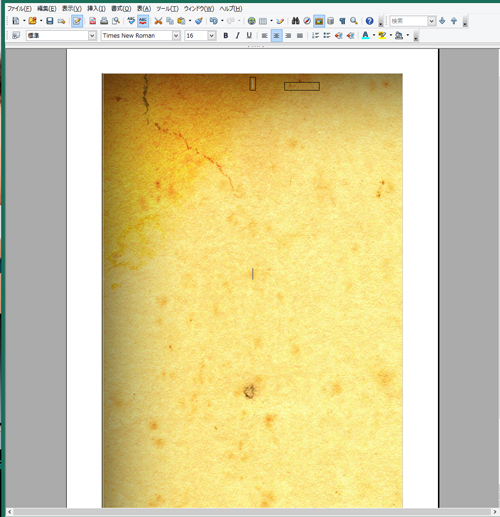Open a file with the folder icon
Viewport: 500px width, 517px height.
tap(32, 21)
